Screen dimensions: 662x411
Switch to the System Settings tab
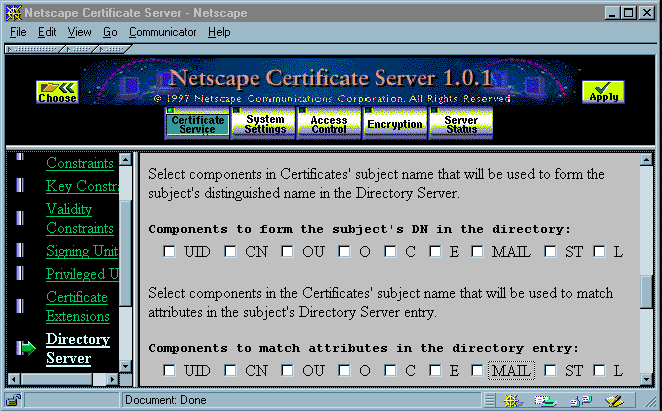point(263,124)
